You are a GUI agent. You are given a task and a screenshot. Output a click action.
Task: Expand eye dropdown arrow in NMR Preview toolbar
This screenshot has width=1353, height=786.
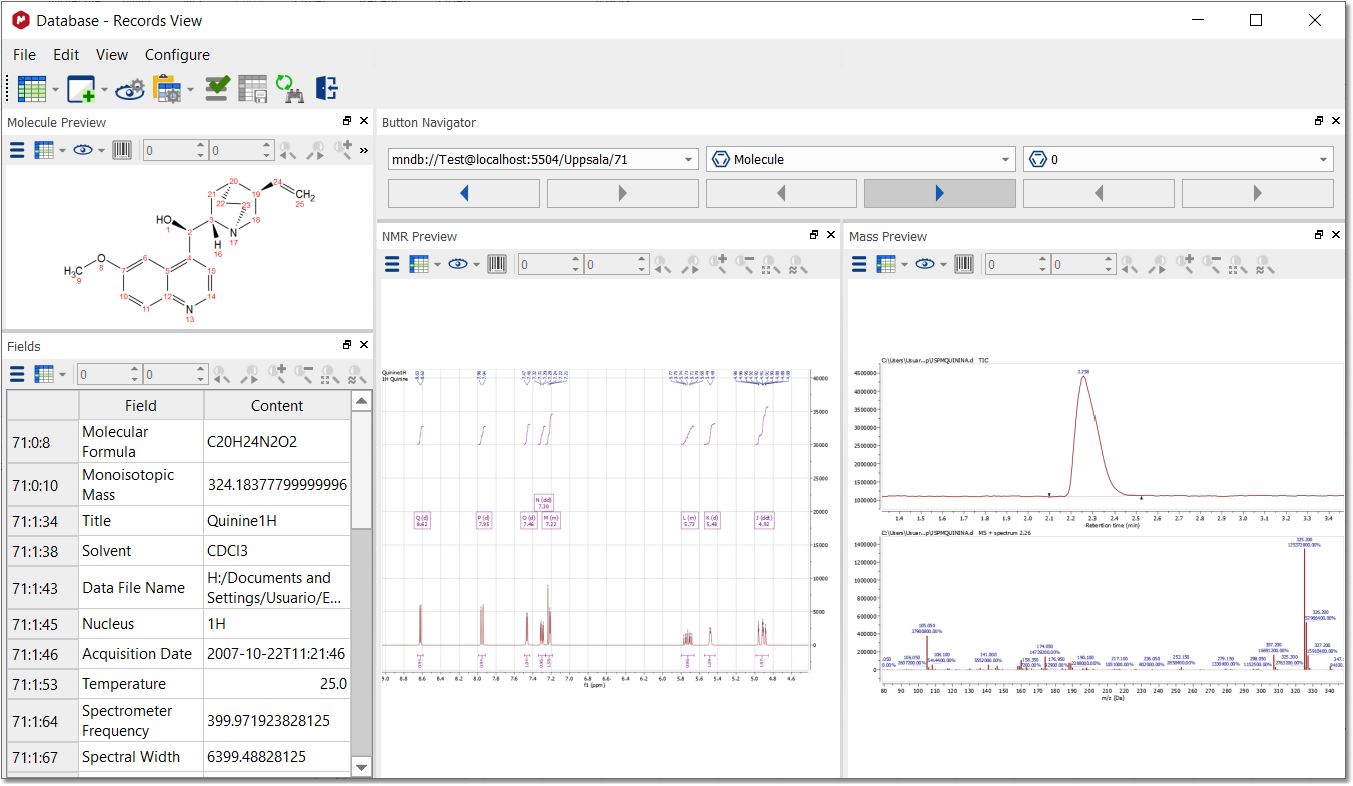coord(476,265)
